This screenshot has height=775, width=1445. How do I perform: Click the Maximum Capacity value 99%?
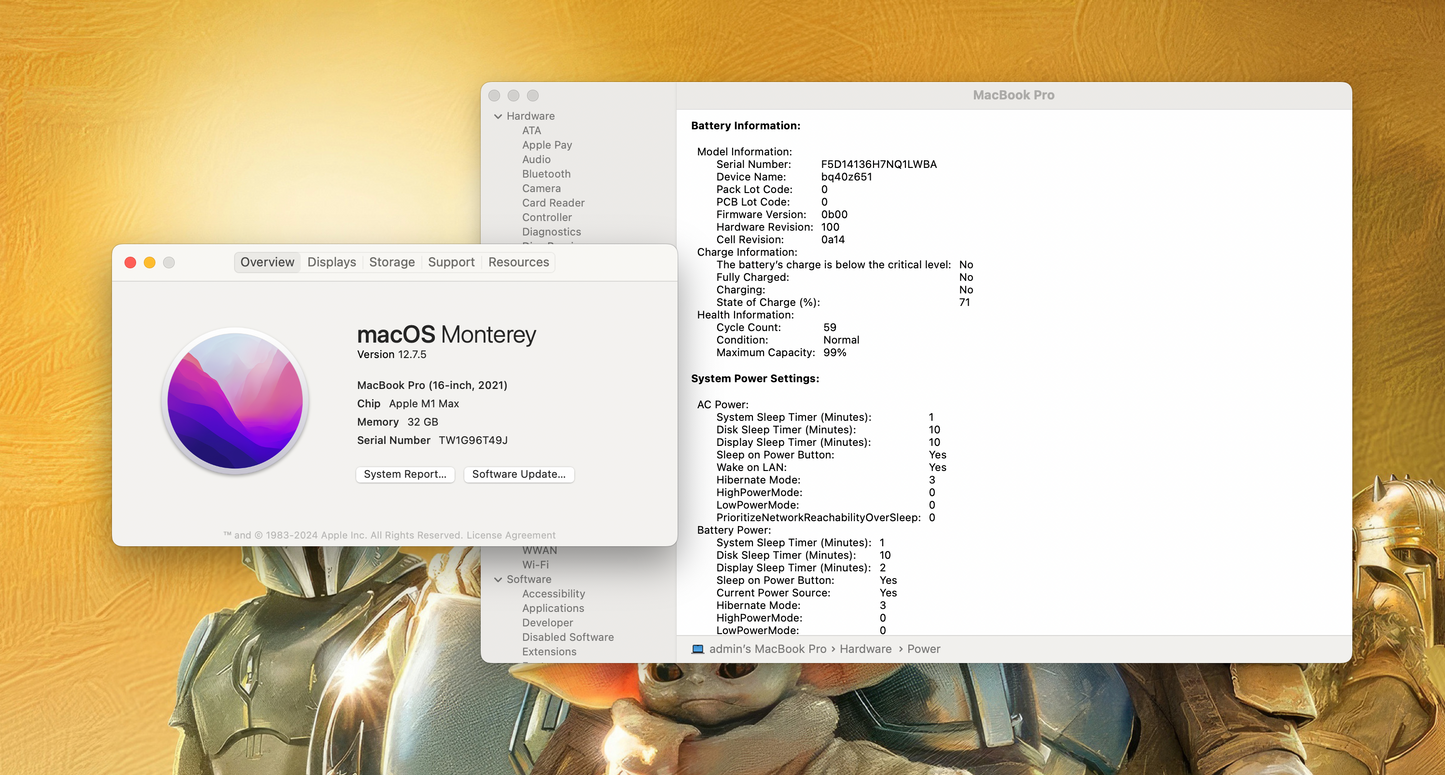[835, 353]
